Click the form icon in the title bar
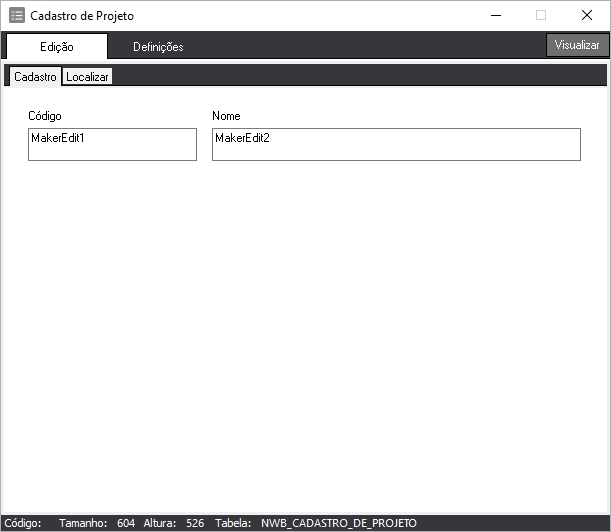611x532 pixels. click(x=17, y=16)
